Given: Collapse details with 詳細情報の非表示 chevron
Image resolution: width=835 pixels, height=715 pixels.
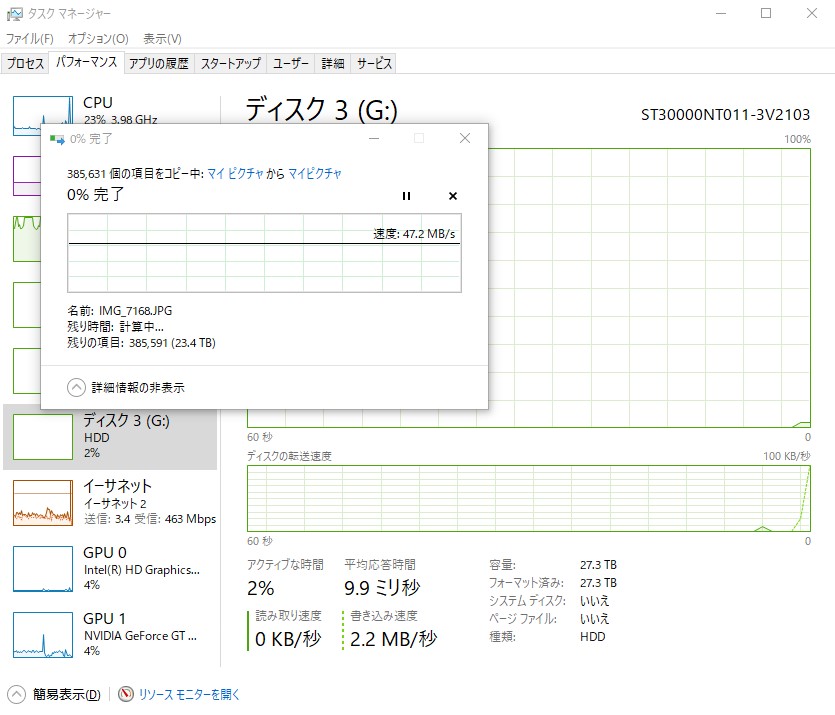Looking at the screenshot, I should coord(76,388).
